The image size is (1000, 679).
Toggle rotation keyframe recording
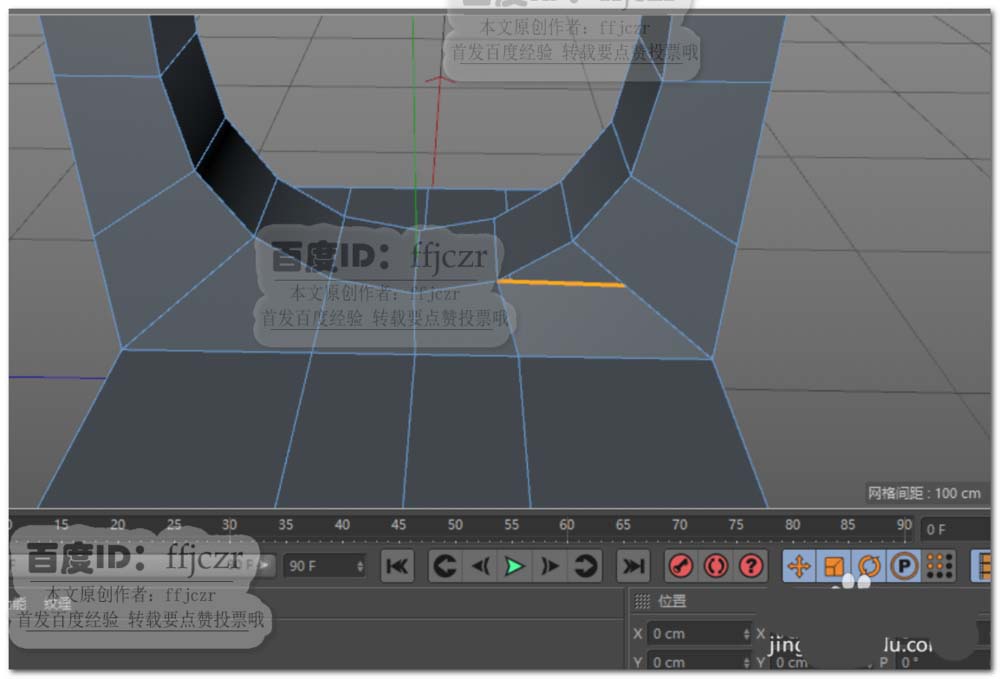[869, 566]
